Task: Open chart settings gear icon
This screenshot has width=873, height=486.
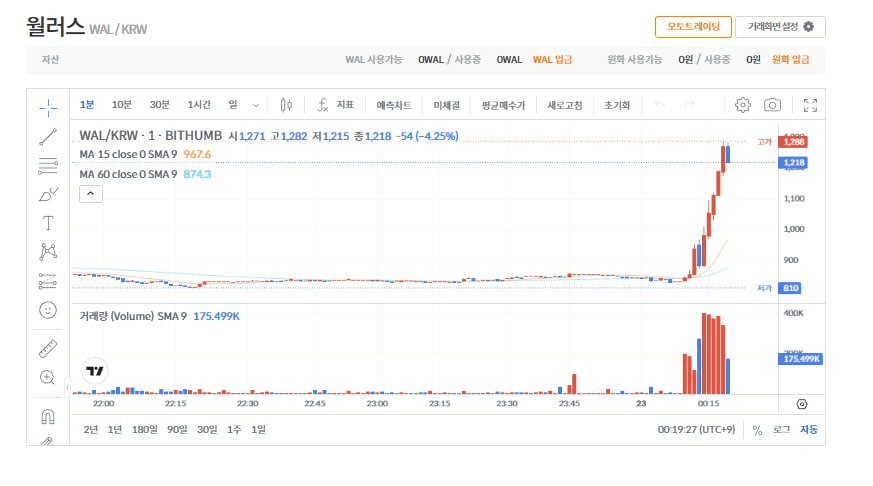Action: coord(743,105)
